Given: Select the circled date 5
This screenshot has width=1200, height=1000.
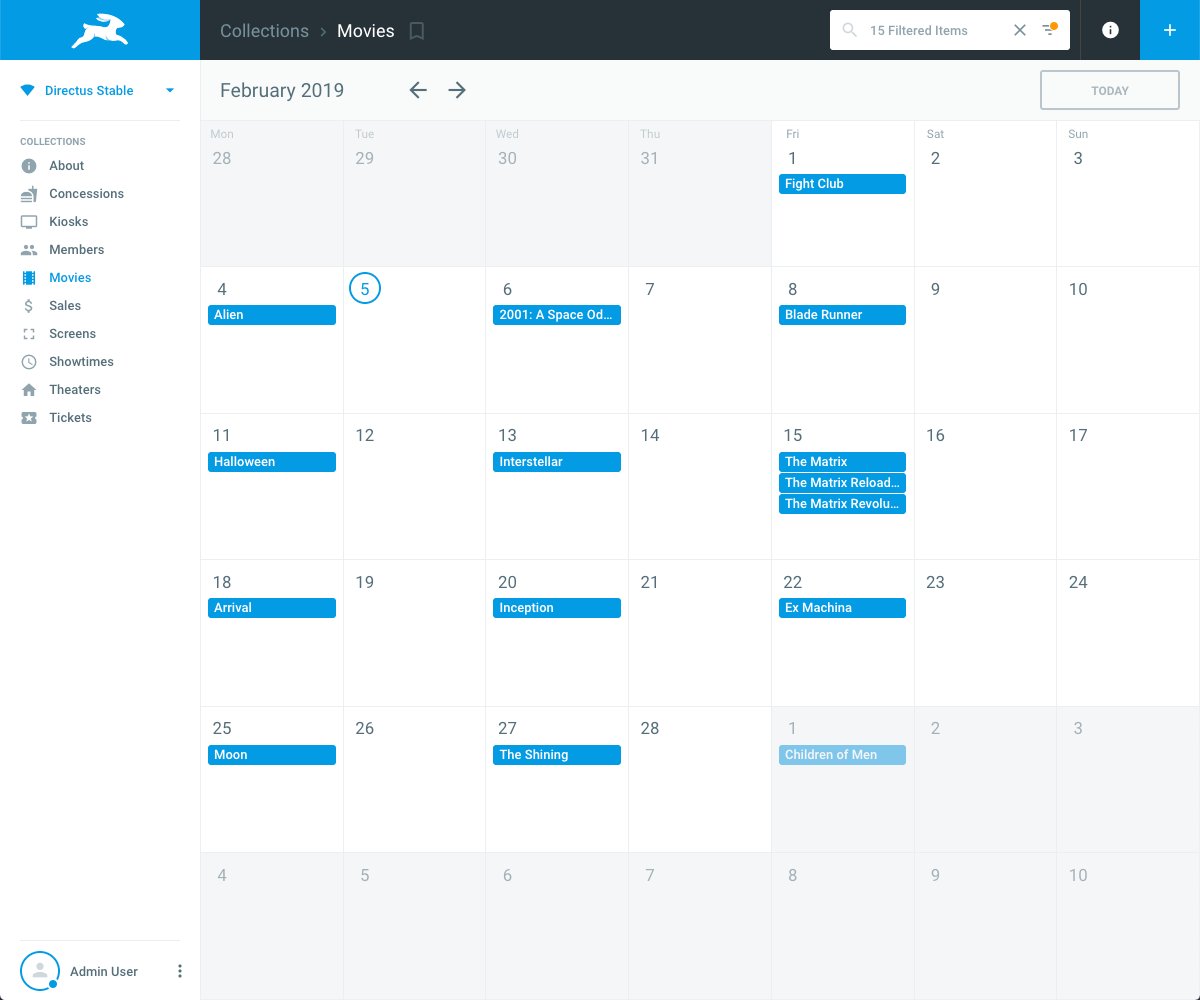Looking at the screenshot, I should point(365,289).
